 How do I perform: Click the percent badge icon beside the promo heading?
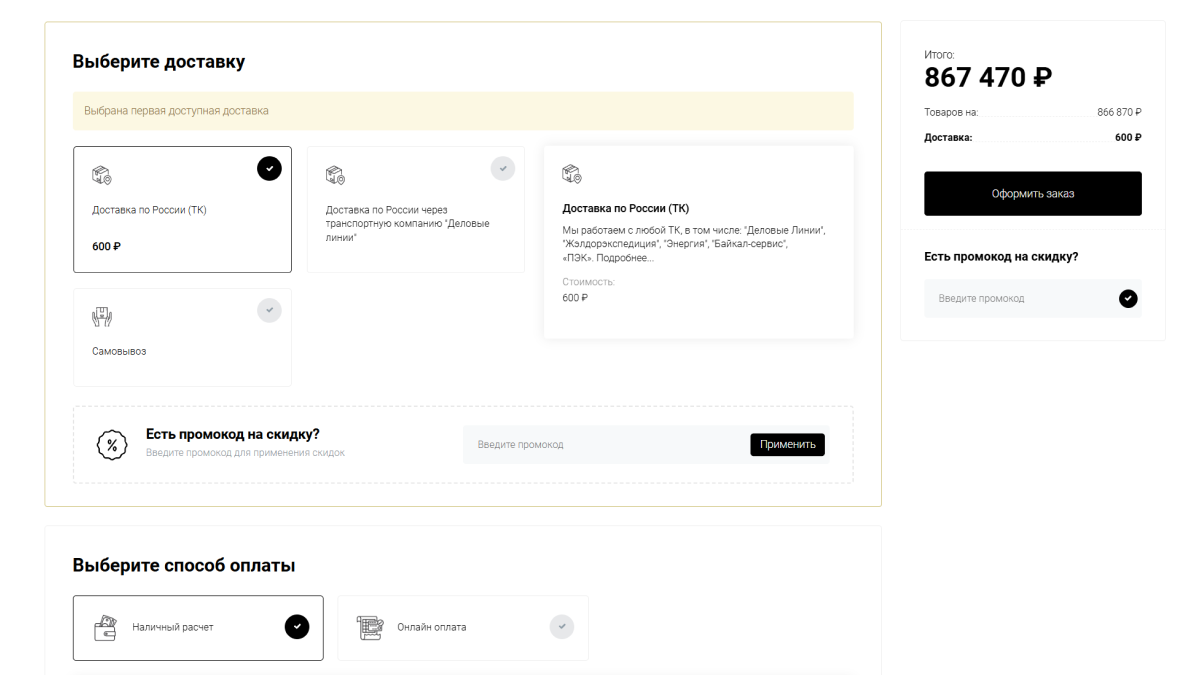(x=112, y=445)
